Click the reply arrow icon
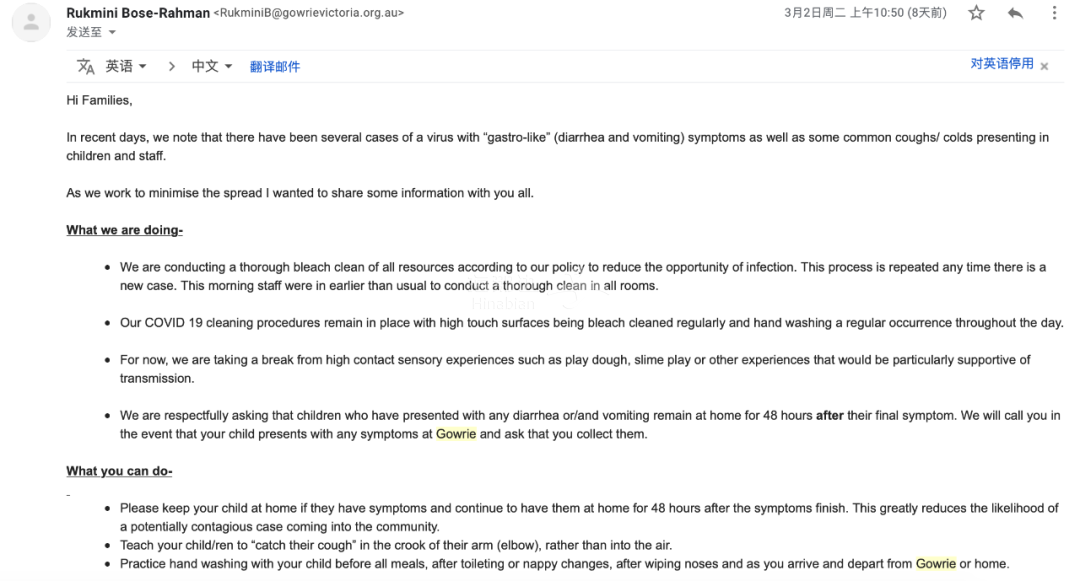Screen dimensions: 1080x581 [1015, 13]
